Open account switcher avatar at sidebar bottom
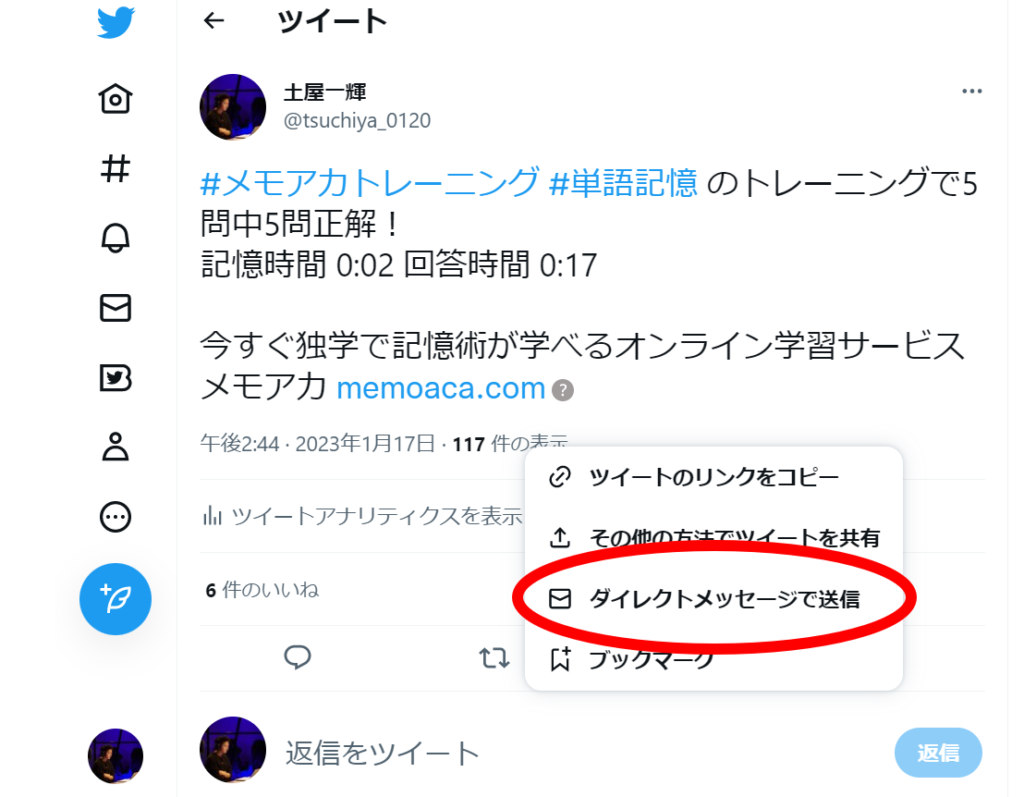1024x797 pixels. click(116, 756)
